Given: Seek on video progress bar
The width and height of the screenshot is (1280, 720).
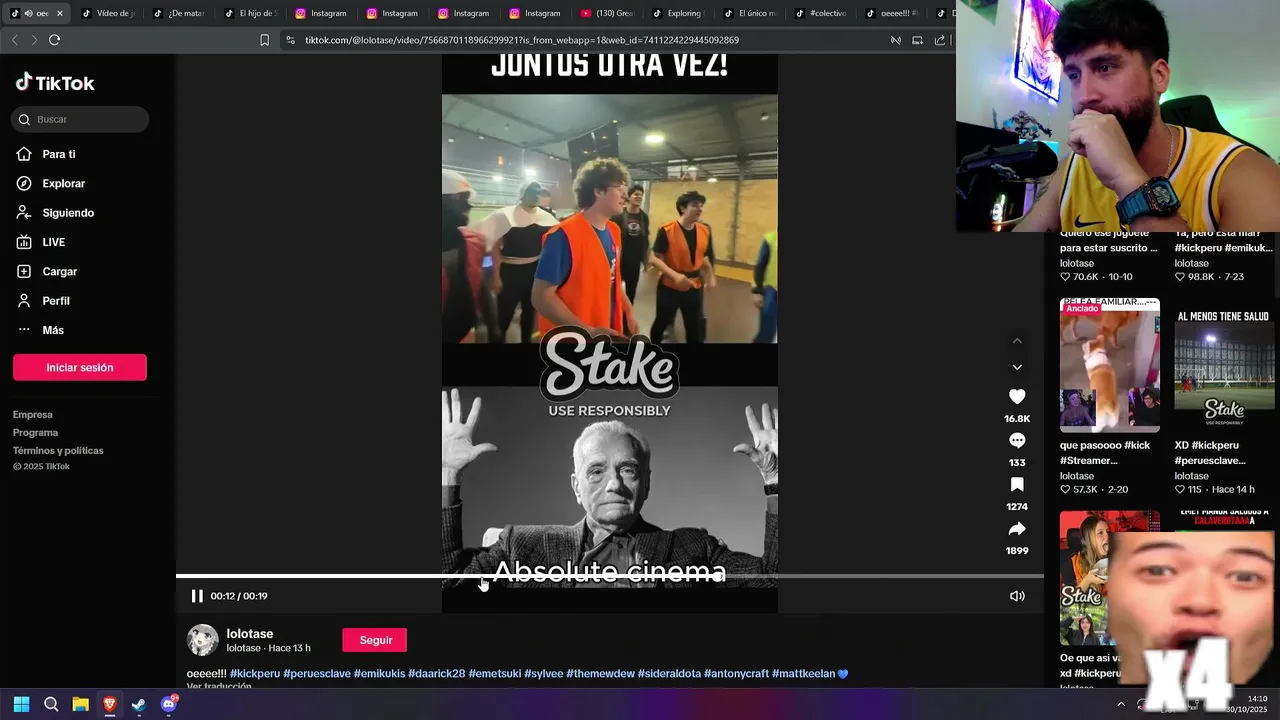Looking at the screenshot, I should click(x=610, y=576).
